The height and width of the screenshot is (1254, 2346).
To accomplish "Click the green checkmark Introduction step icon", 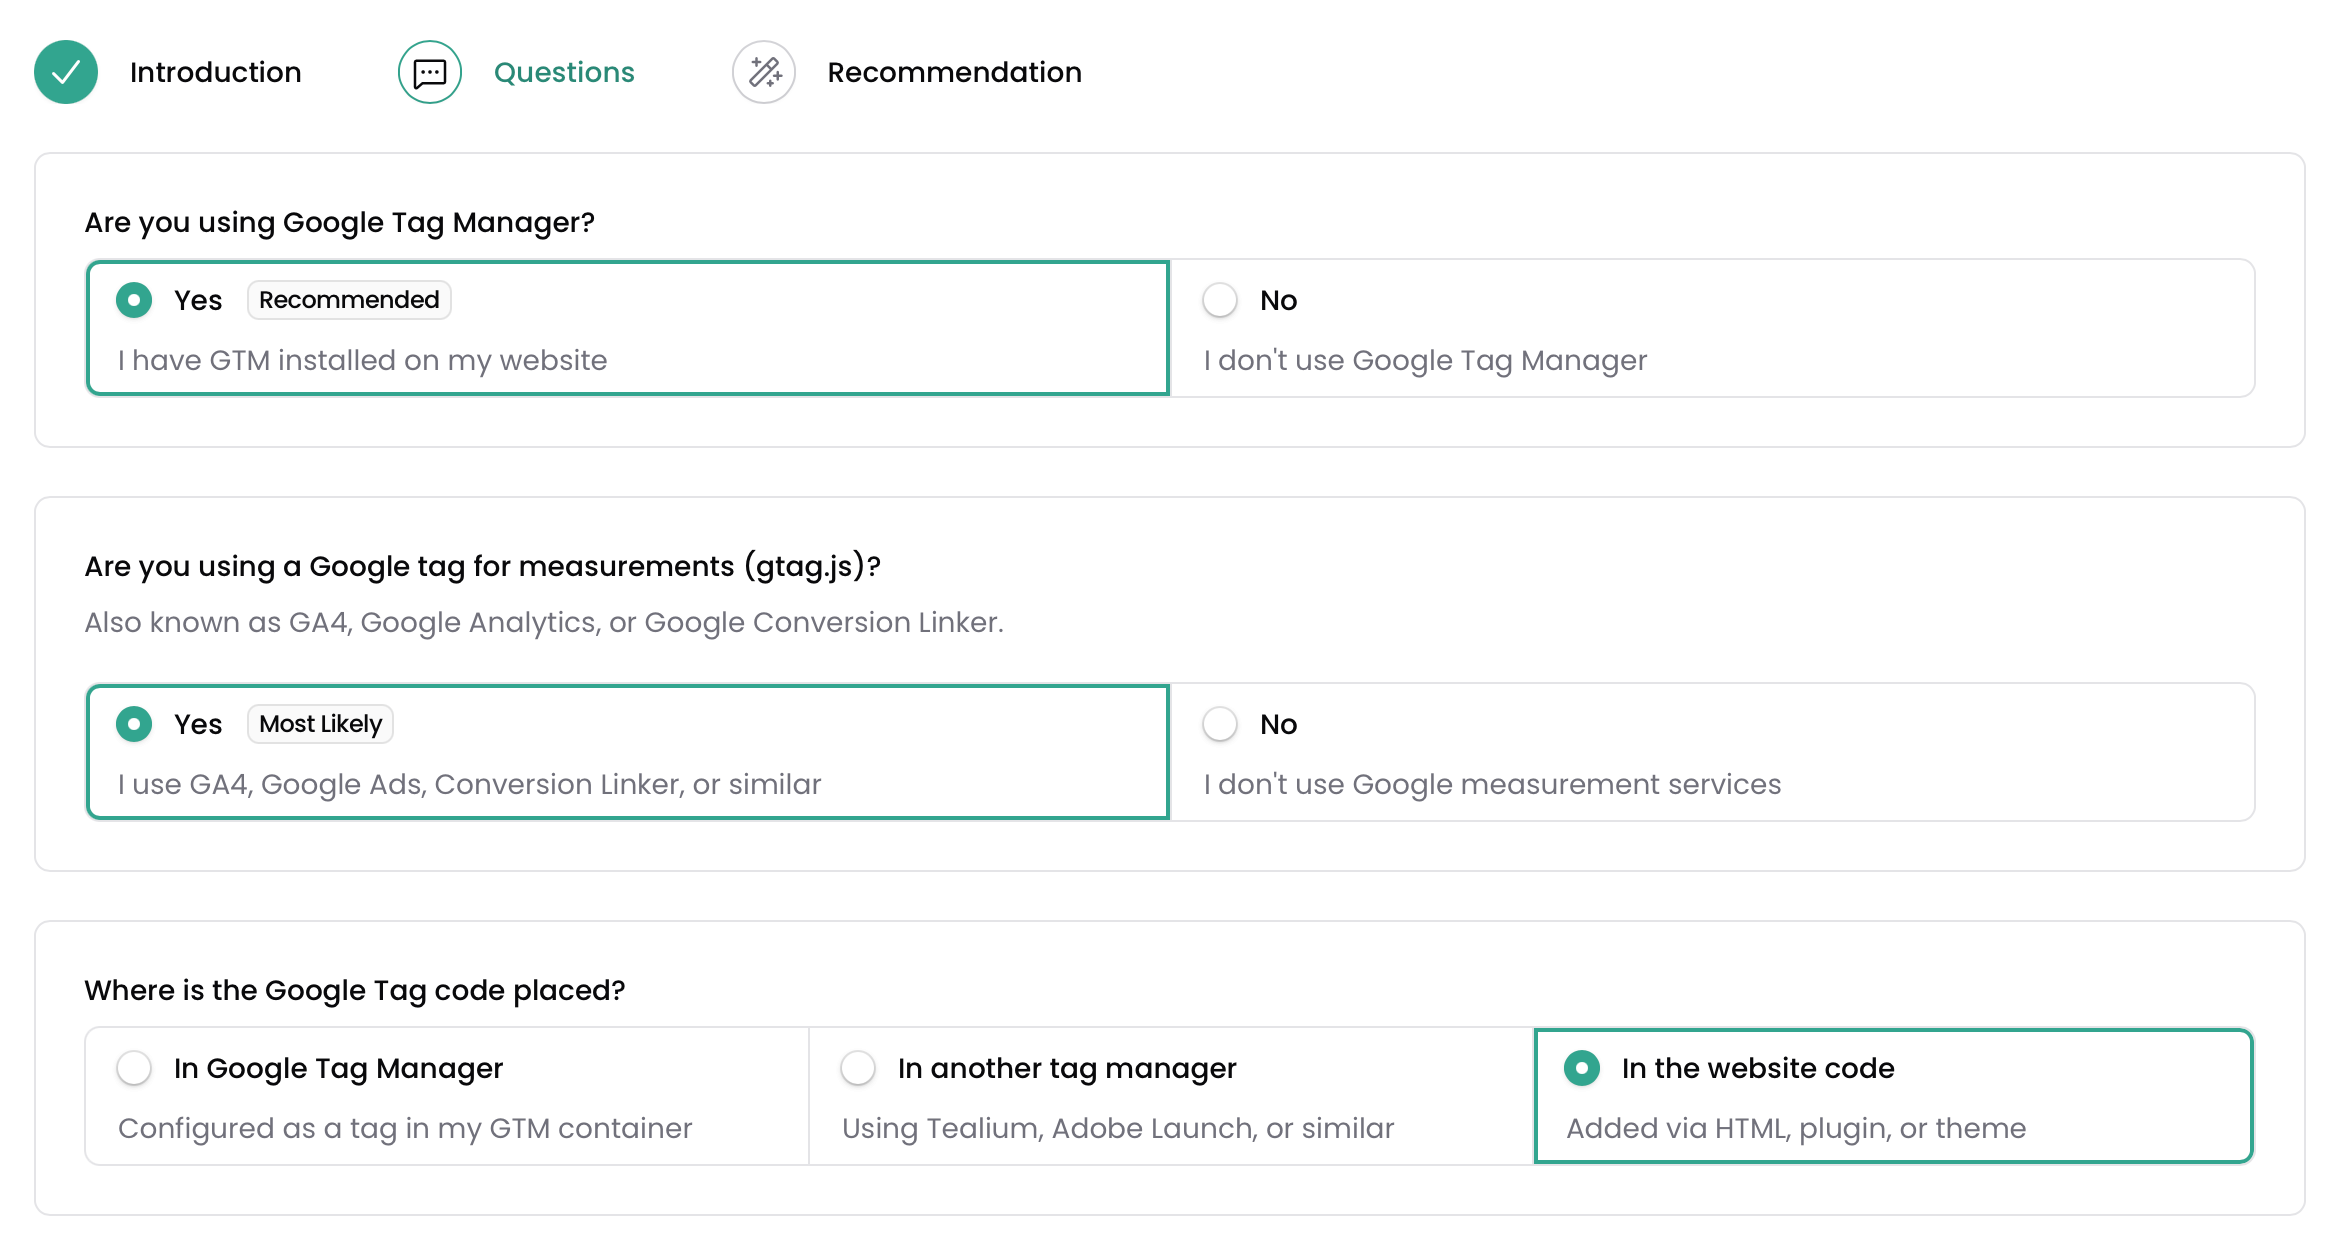I will pos(66,72).
